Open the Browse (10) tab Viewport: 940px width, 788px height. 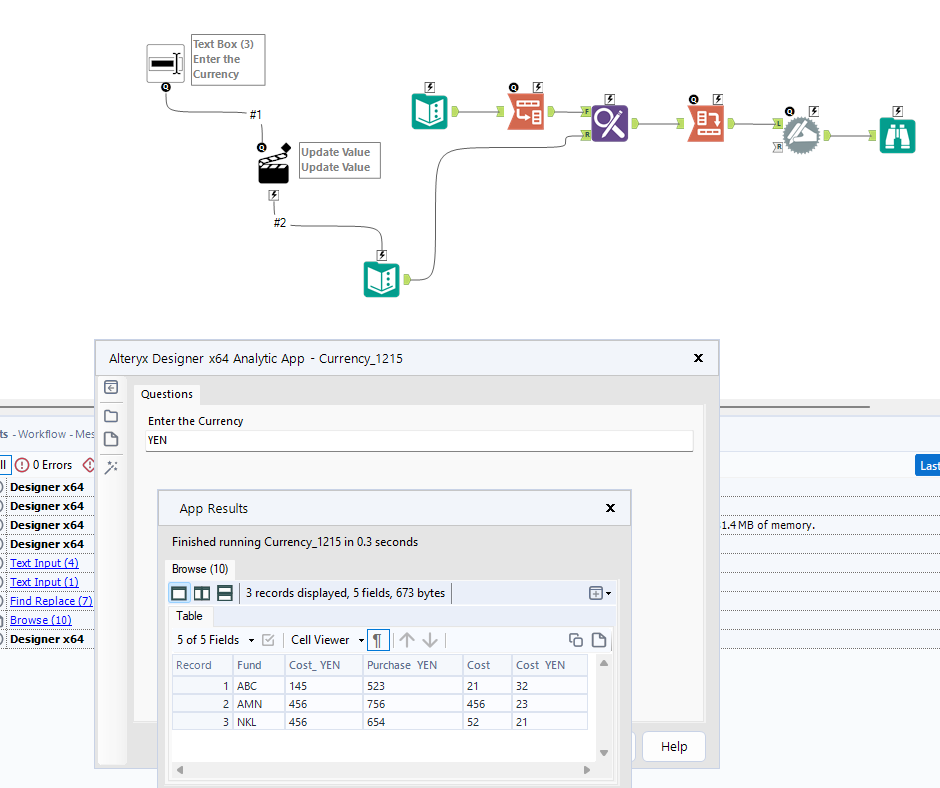coord(200,569)
